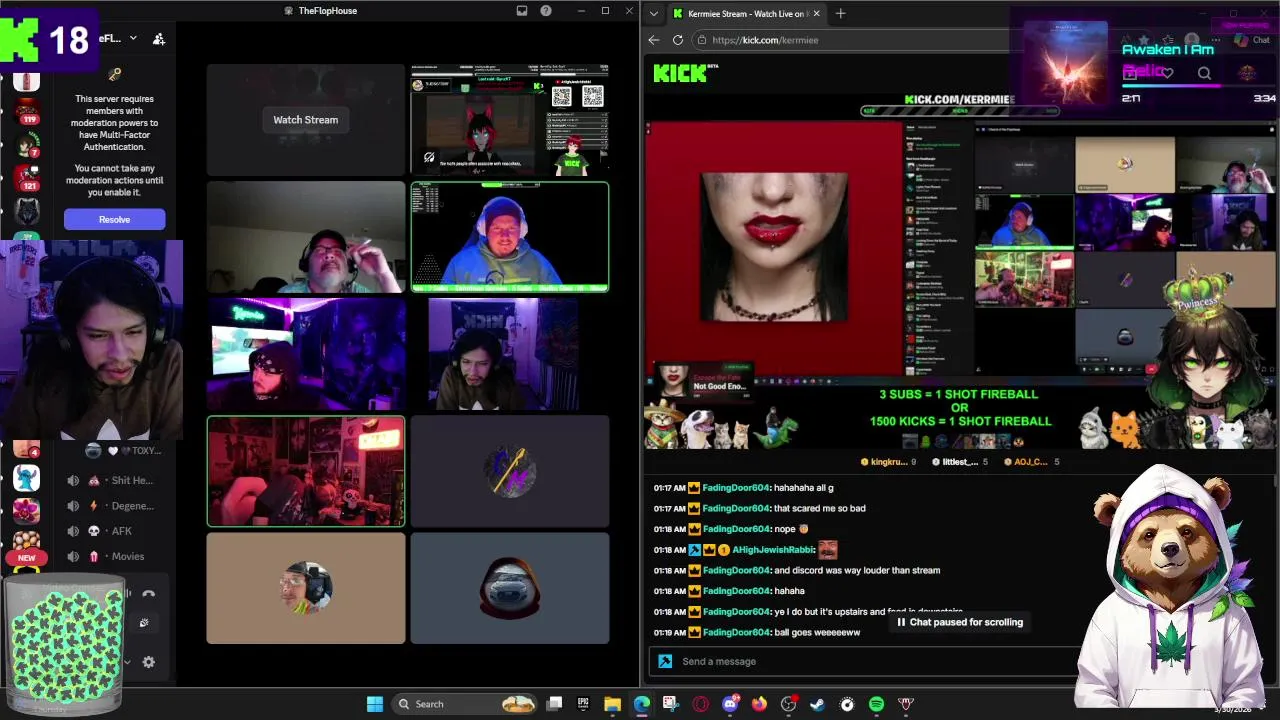The height and width of the screenshot is (720, 1280).
Task: Open Task View from the taskbar
Action: point(555,704)
